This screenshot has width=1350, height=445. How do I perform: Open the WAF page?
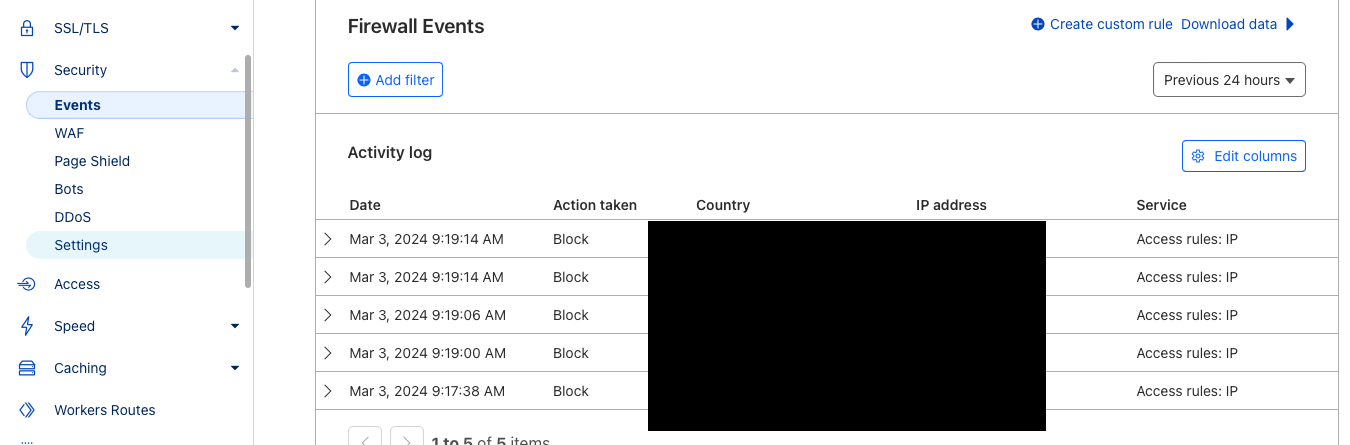coord(69,133)
